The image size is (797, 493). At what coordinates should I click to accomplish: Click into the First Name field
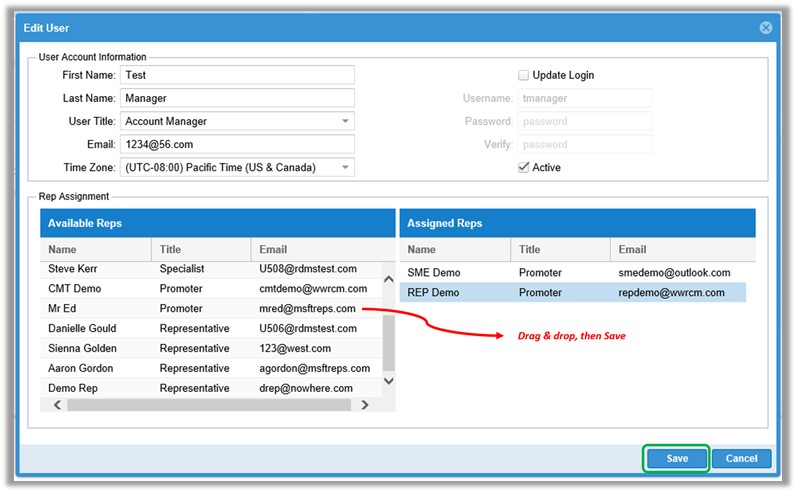point(236,75)
